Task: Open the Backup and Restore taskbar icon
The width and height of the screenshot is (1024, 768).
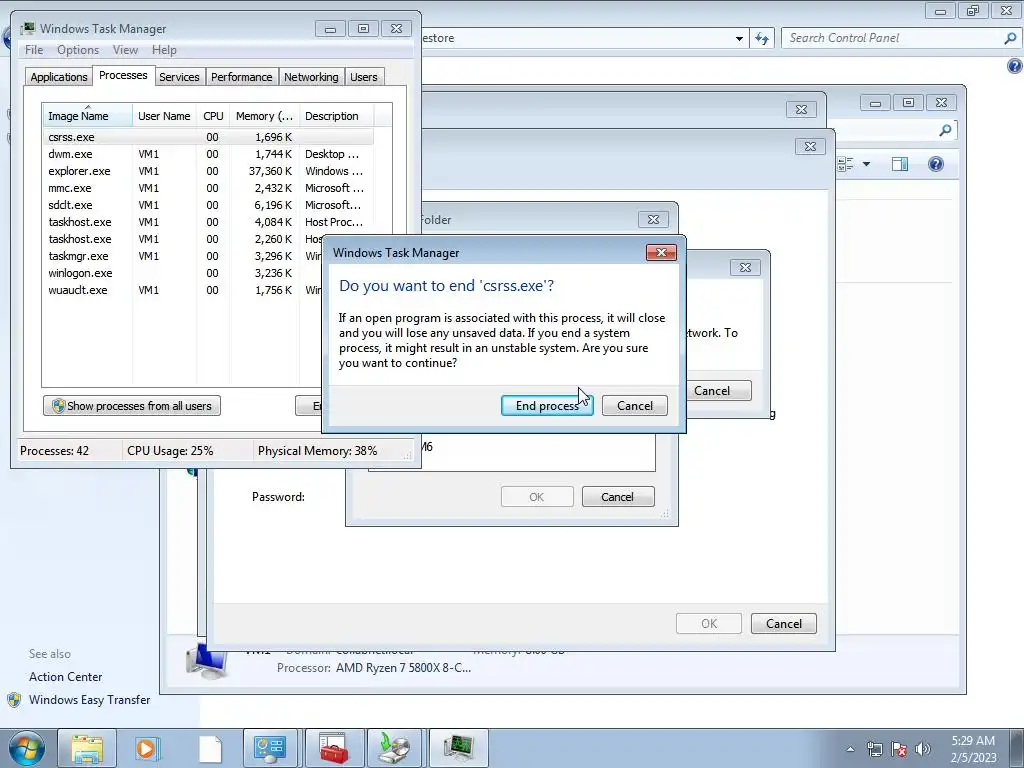Action: click(395, 748)
